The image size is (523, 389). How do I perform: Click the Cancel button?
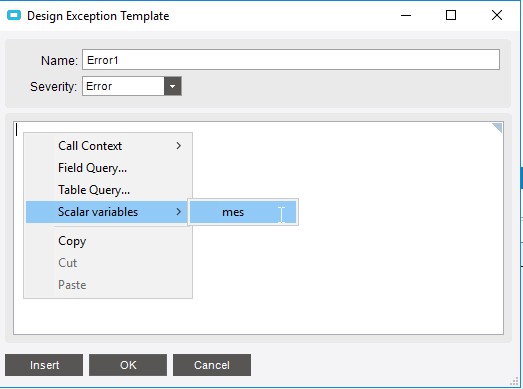point(212,365)
